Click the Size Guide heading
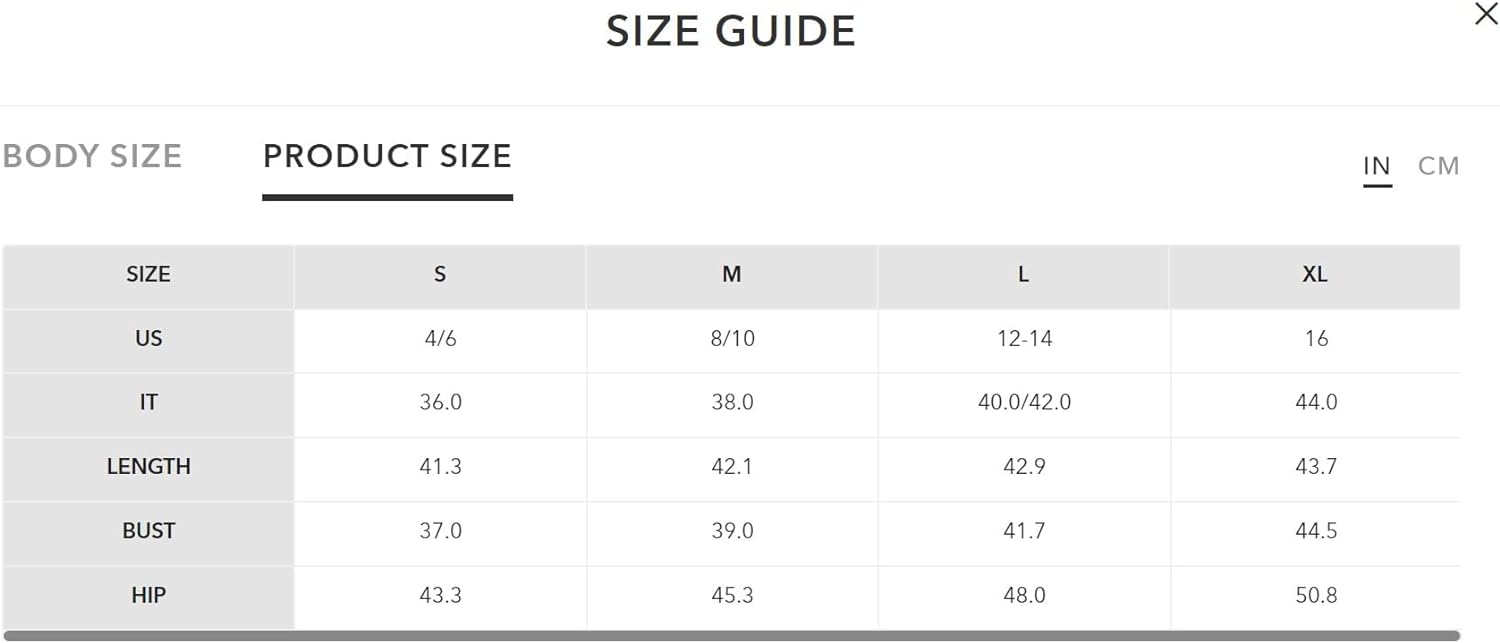This screenshot has width=1500, height=643. (731, 32)
